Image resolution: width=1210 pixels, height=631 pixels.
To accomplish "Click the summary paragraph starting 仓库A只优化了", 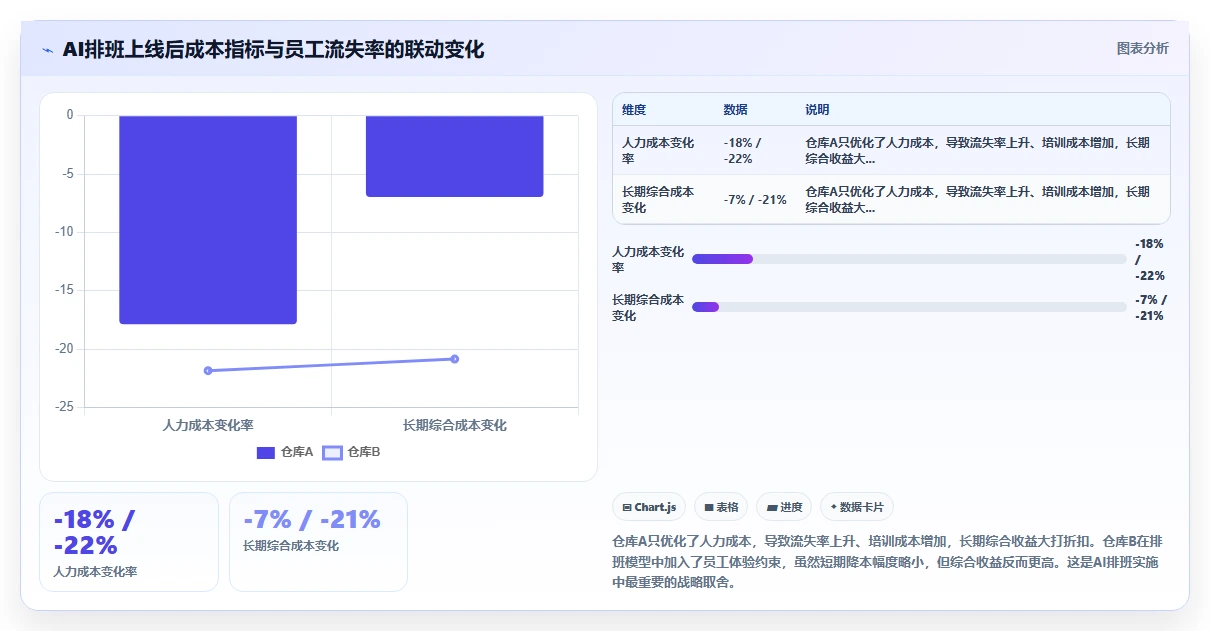I will point(887,562).
